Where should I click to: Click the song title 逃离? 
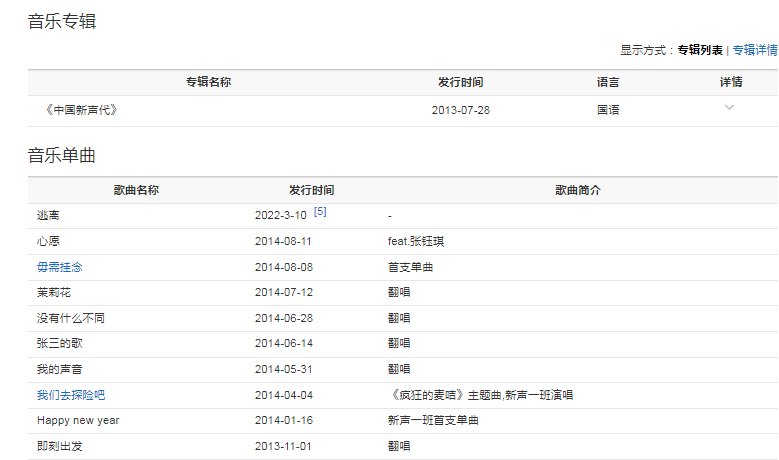coord(49,216)
